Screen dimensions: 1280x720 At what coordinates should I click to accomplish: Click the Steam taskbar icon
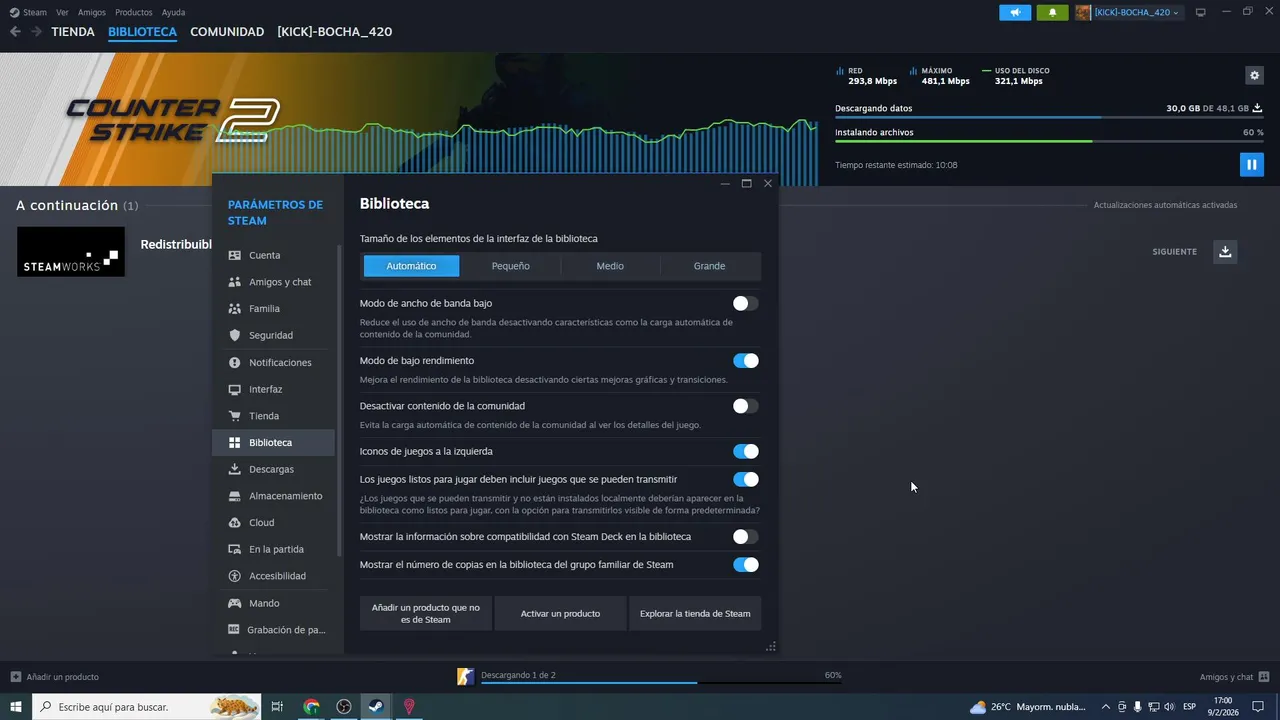376,706
